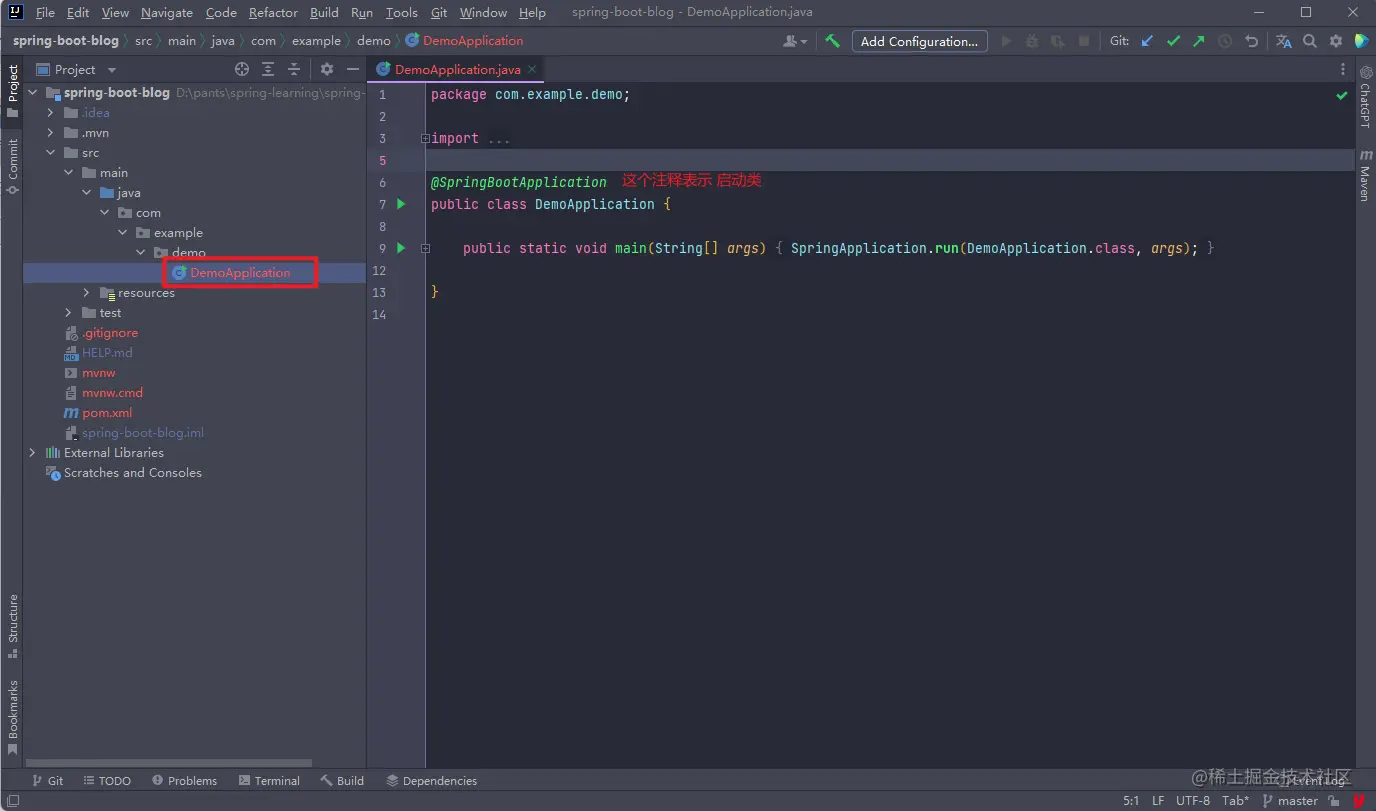Image resolution: width=1376 pixels, height=811 pixels.
Task: Toggle the Project tool window stripe button
Action: coord(12,91)
